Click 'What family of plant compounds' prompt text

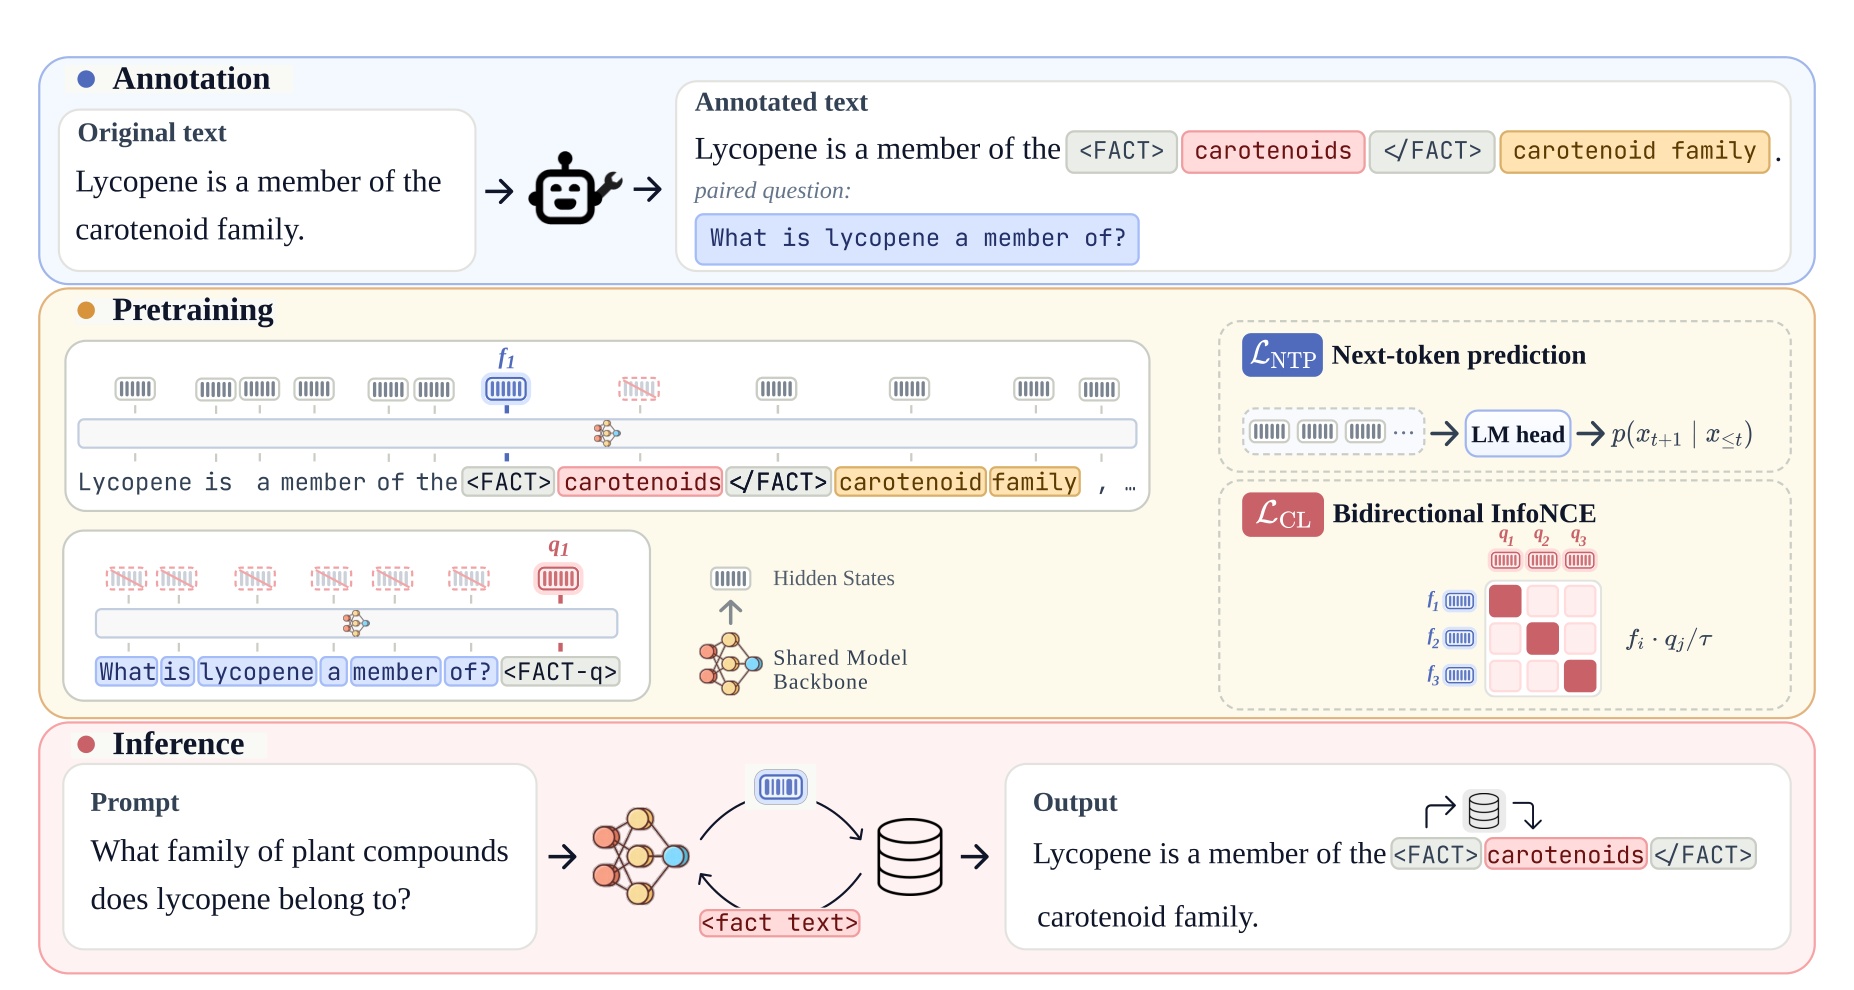click(x=299, y=851)
